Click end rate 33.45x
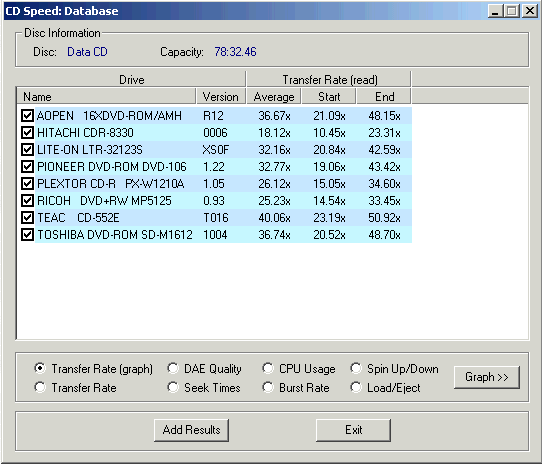Viewport: 542px width, 464px height. [x=384, y=201]
